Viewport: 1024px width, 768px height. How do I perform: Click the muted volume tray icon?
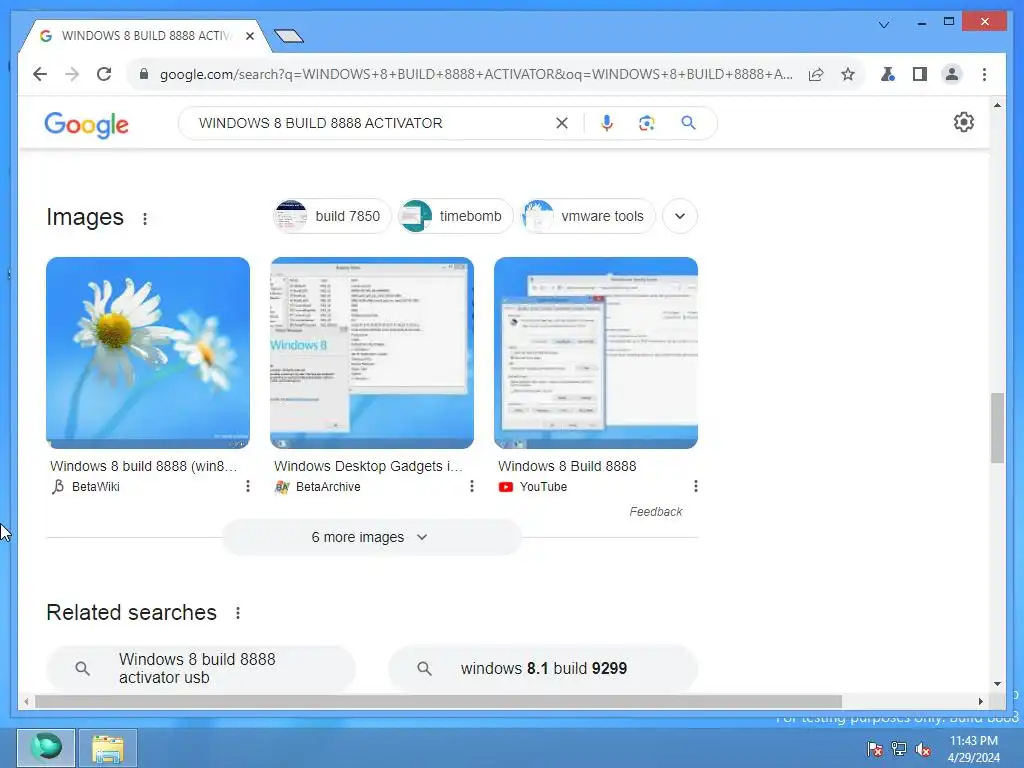tap(923, 749)
